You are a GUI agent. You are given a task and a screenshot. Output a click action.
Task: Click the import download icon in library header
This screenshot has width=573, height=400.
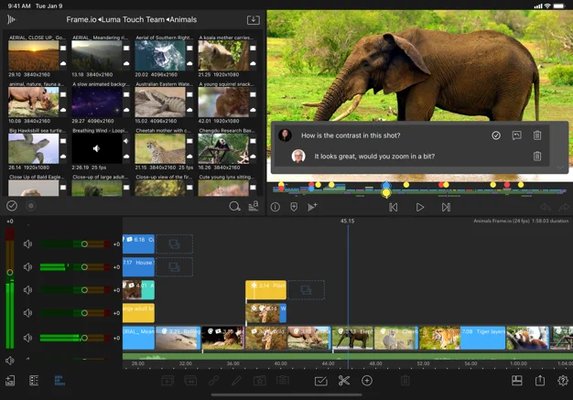point(253,20)
